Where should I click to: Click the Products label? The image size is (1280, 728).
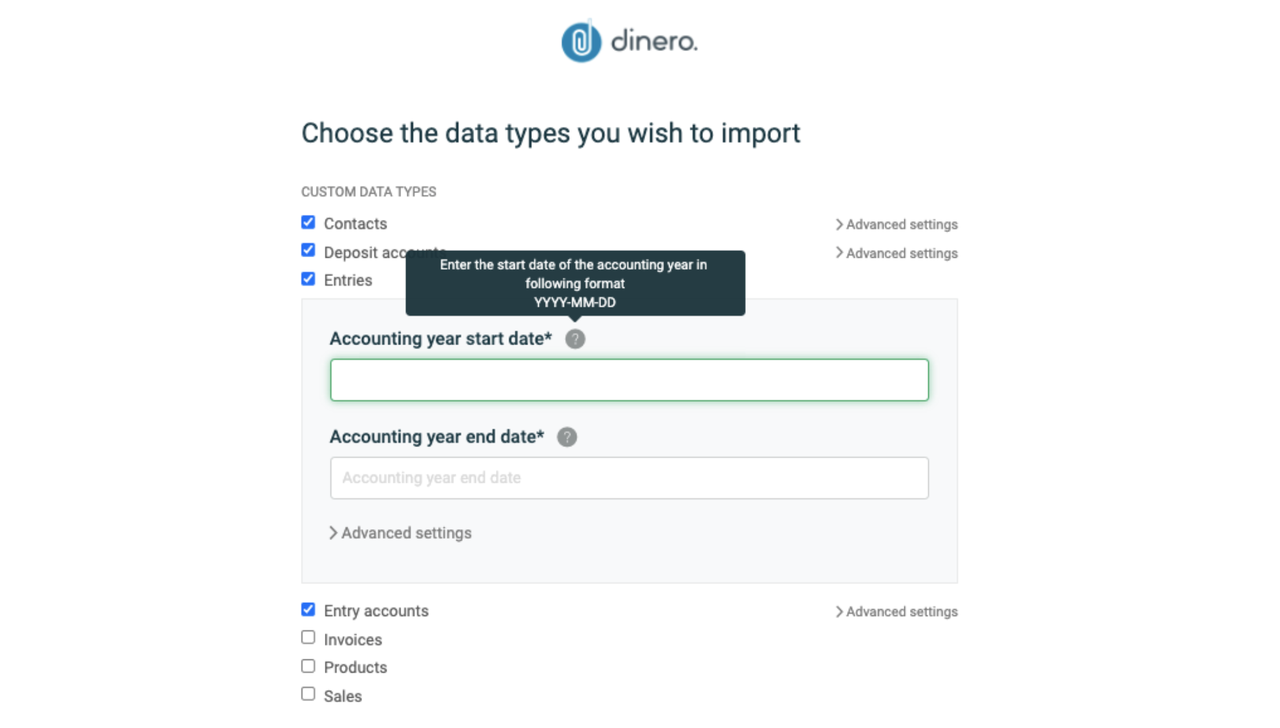point(355,668)
